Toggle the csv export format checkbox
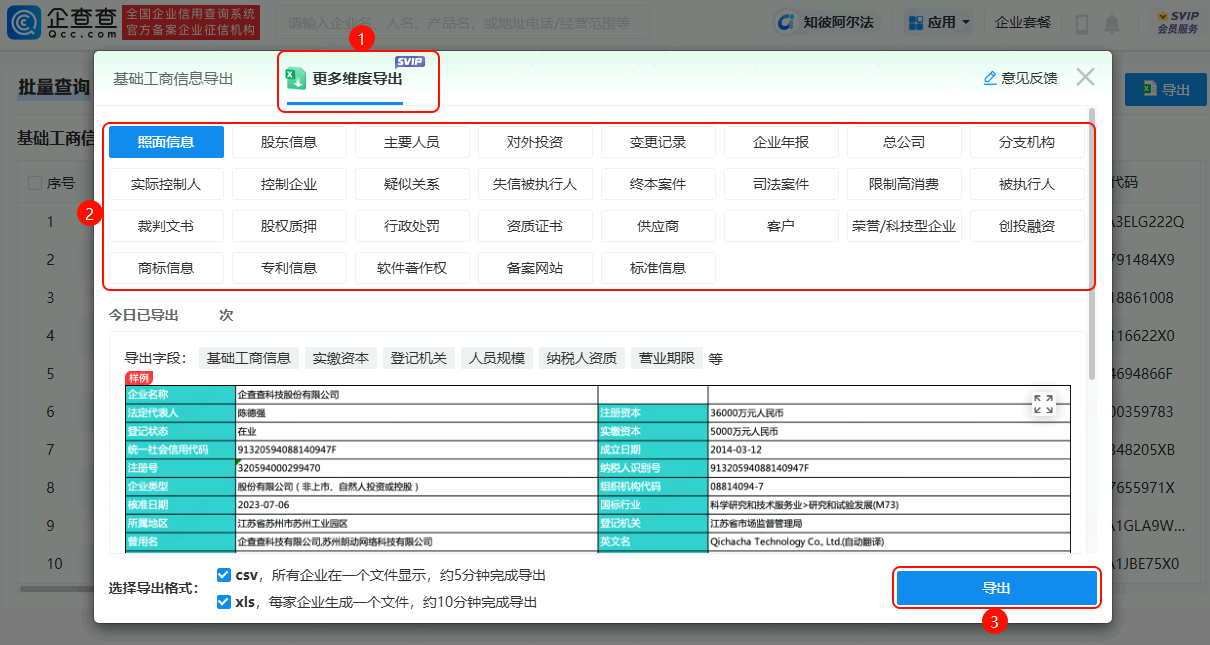Screen dimensions: 1210x645 click(x=224, y=575)
